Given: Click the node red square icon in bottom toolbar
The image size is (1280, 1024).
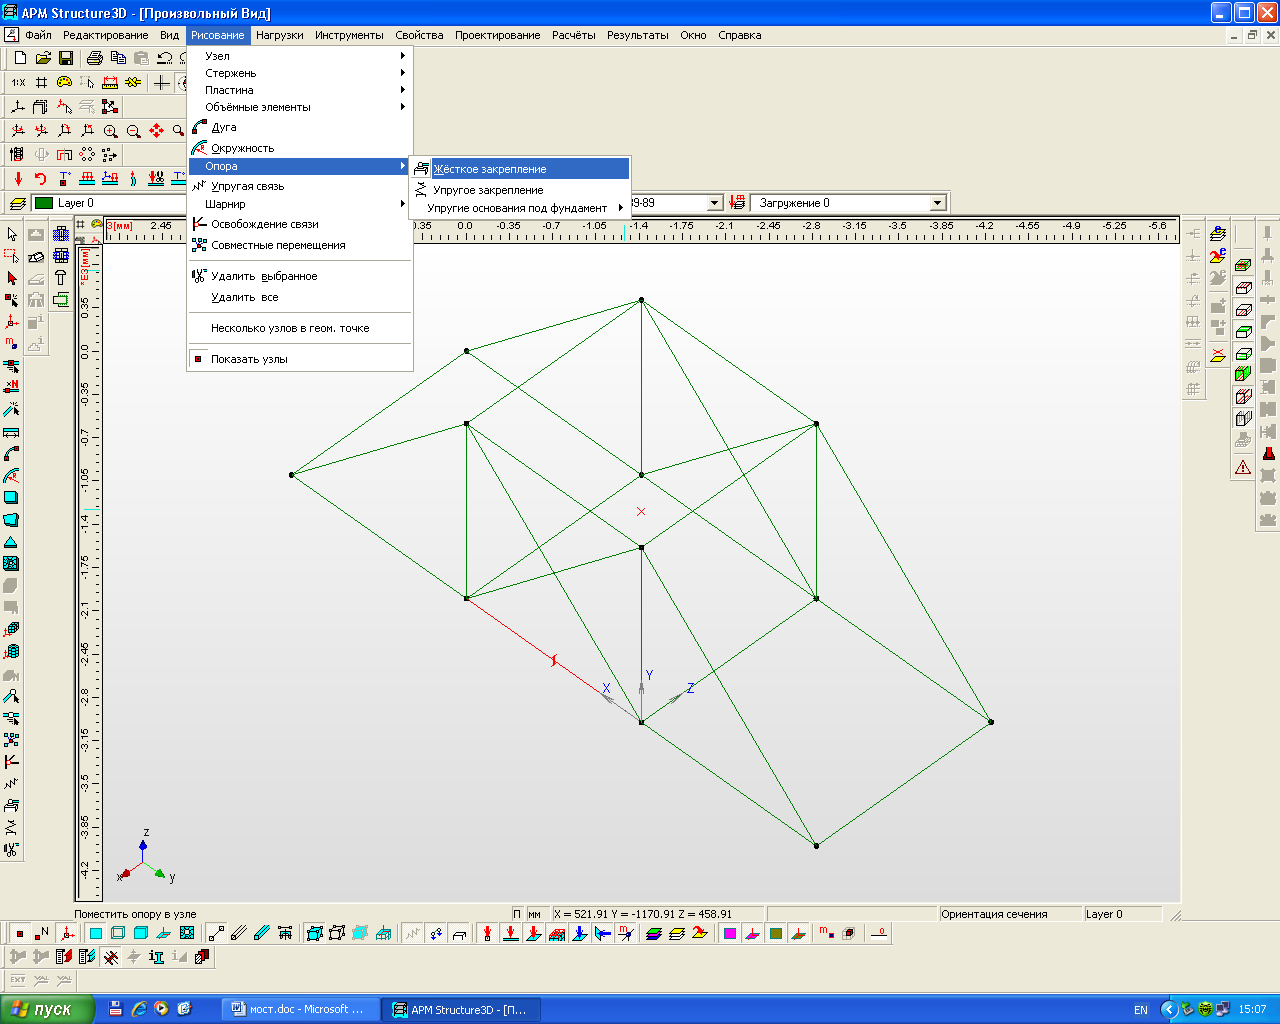Looking at the screenshot, I should 20,933.
